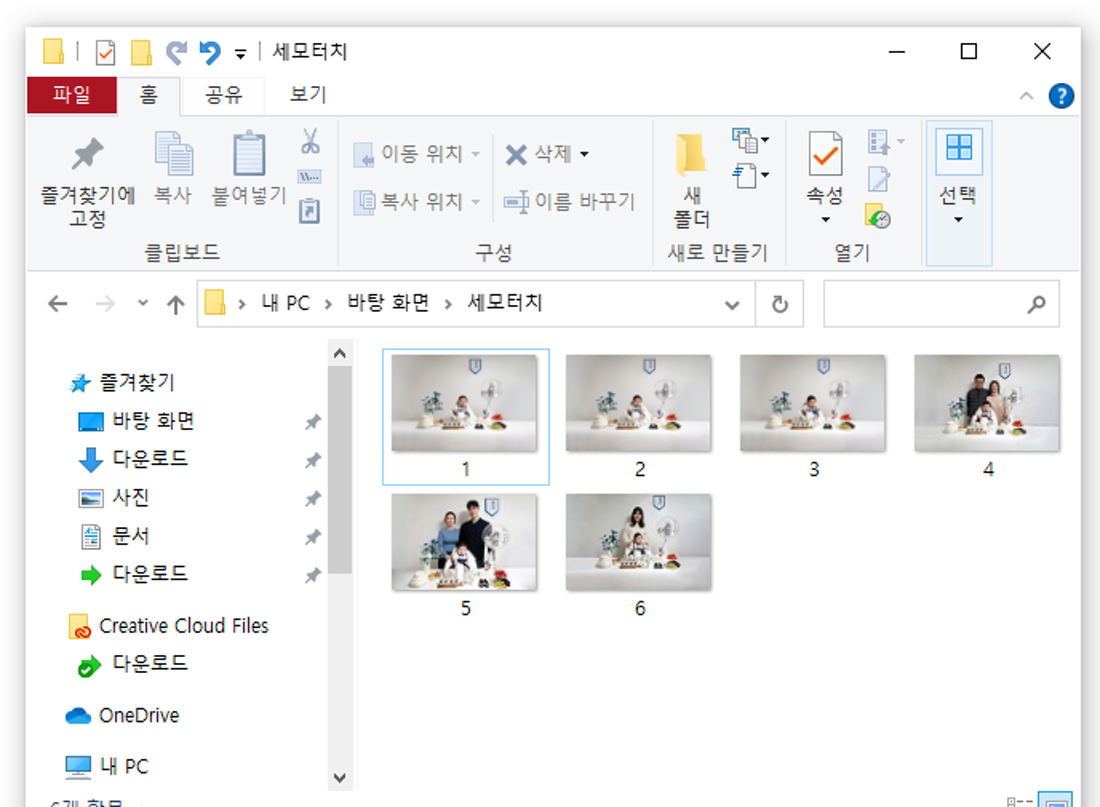Click the search magnifier icon
Screen dimensions: 1100x807
click(x=1036, y=305)
